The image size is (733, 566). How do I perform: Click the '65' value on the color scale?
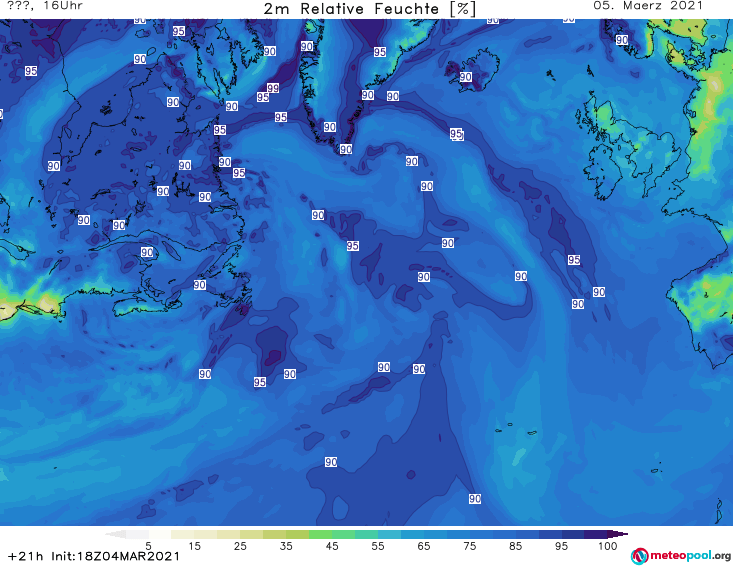coord(424,546)
